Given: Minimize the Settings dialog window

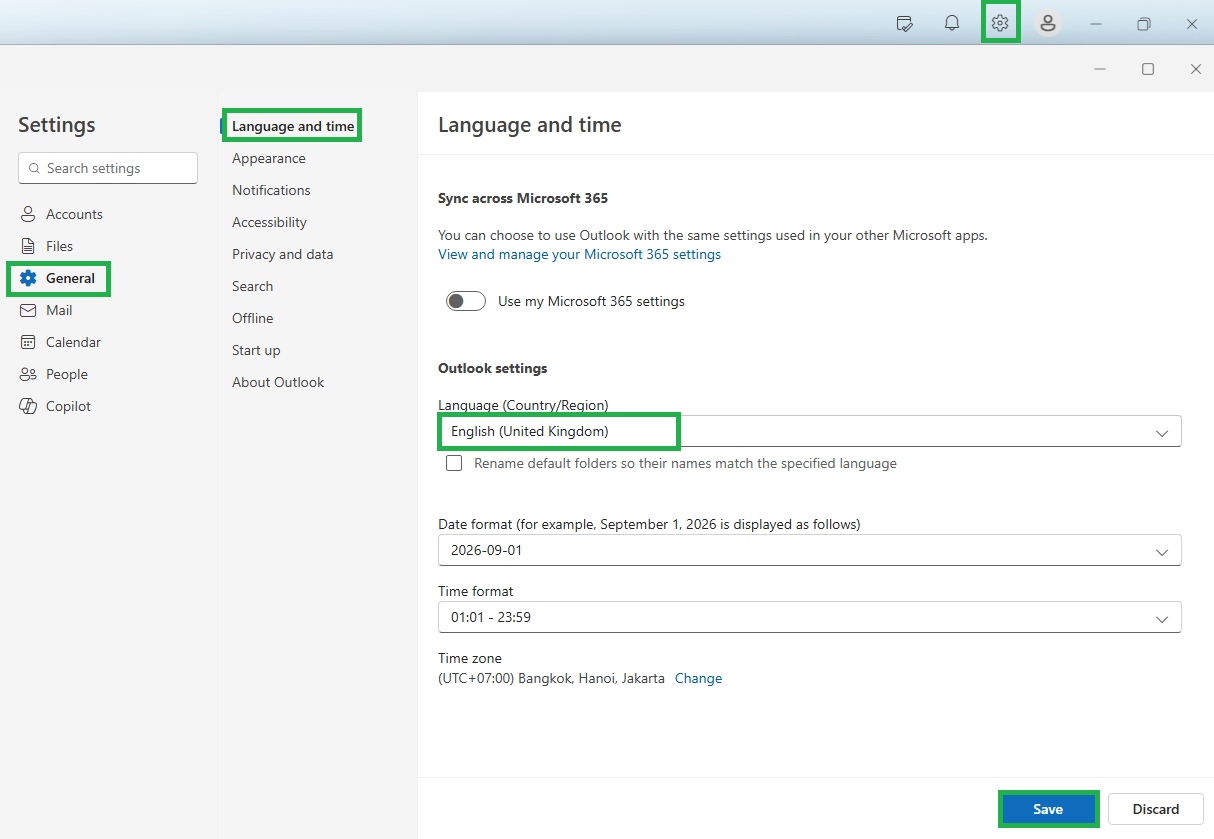Looking at the screenshot, I should (x=1100, y=69).
